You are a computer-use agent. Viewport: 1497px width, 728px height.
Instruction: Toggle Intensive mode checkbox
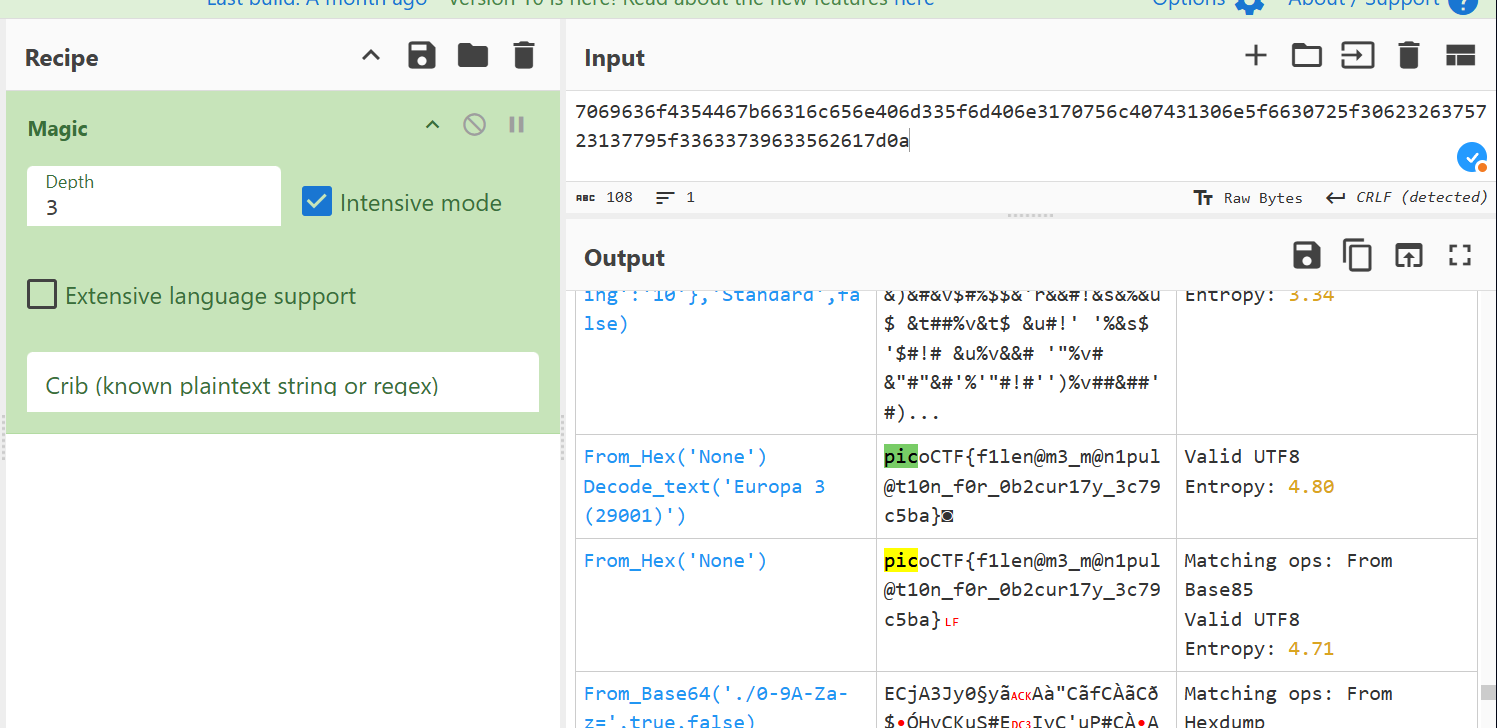[317, 202]
